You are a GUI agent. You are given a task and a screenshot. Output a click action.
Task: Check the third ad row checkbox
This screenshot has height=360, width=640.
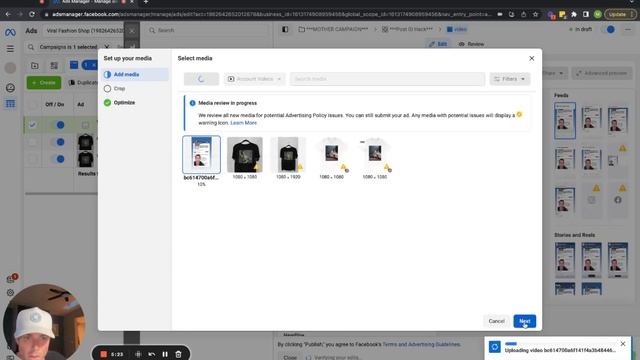33,159
